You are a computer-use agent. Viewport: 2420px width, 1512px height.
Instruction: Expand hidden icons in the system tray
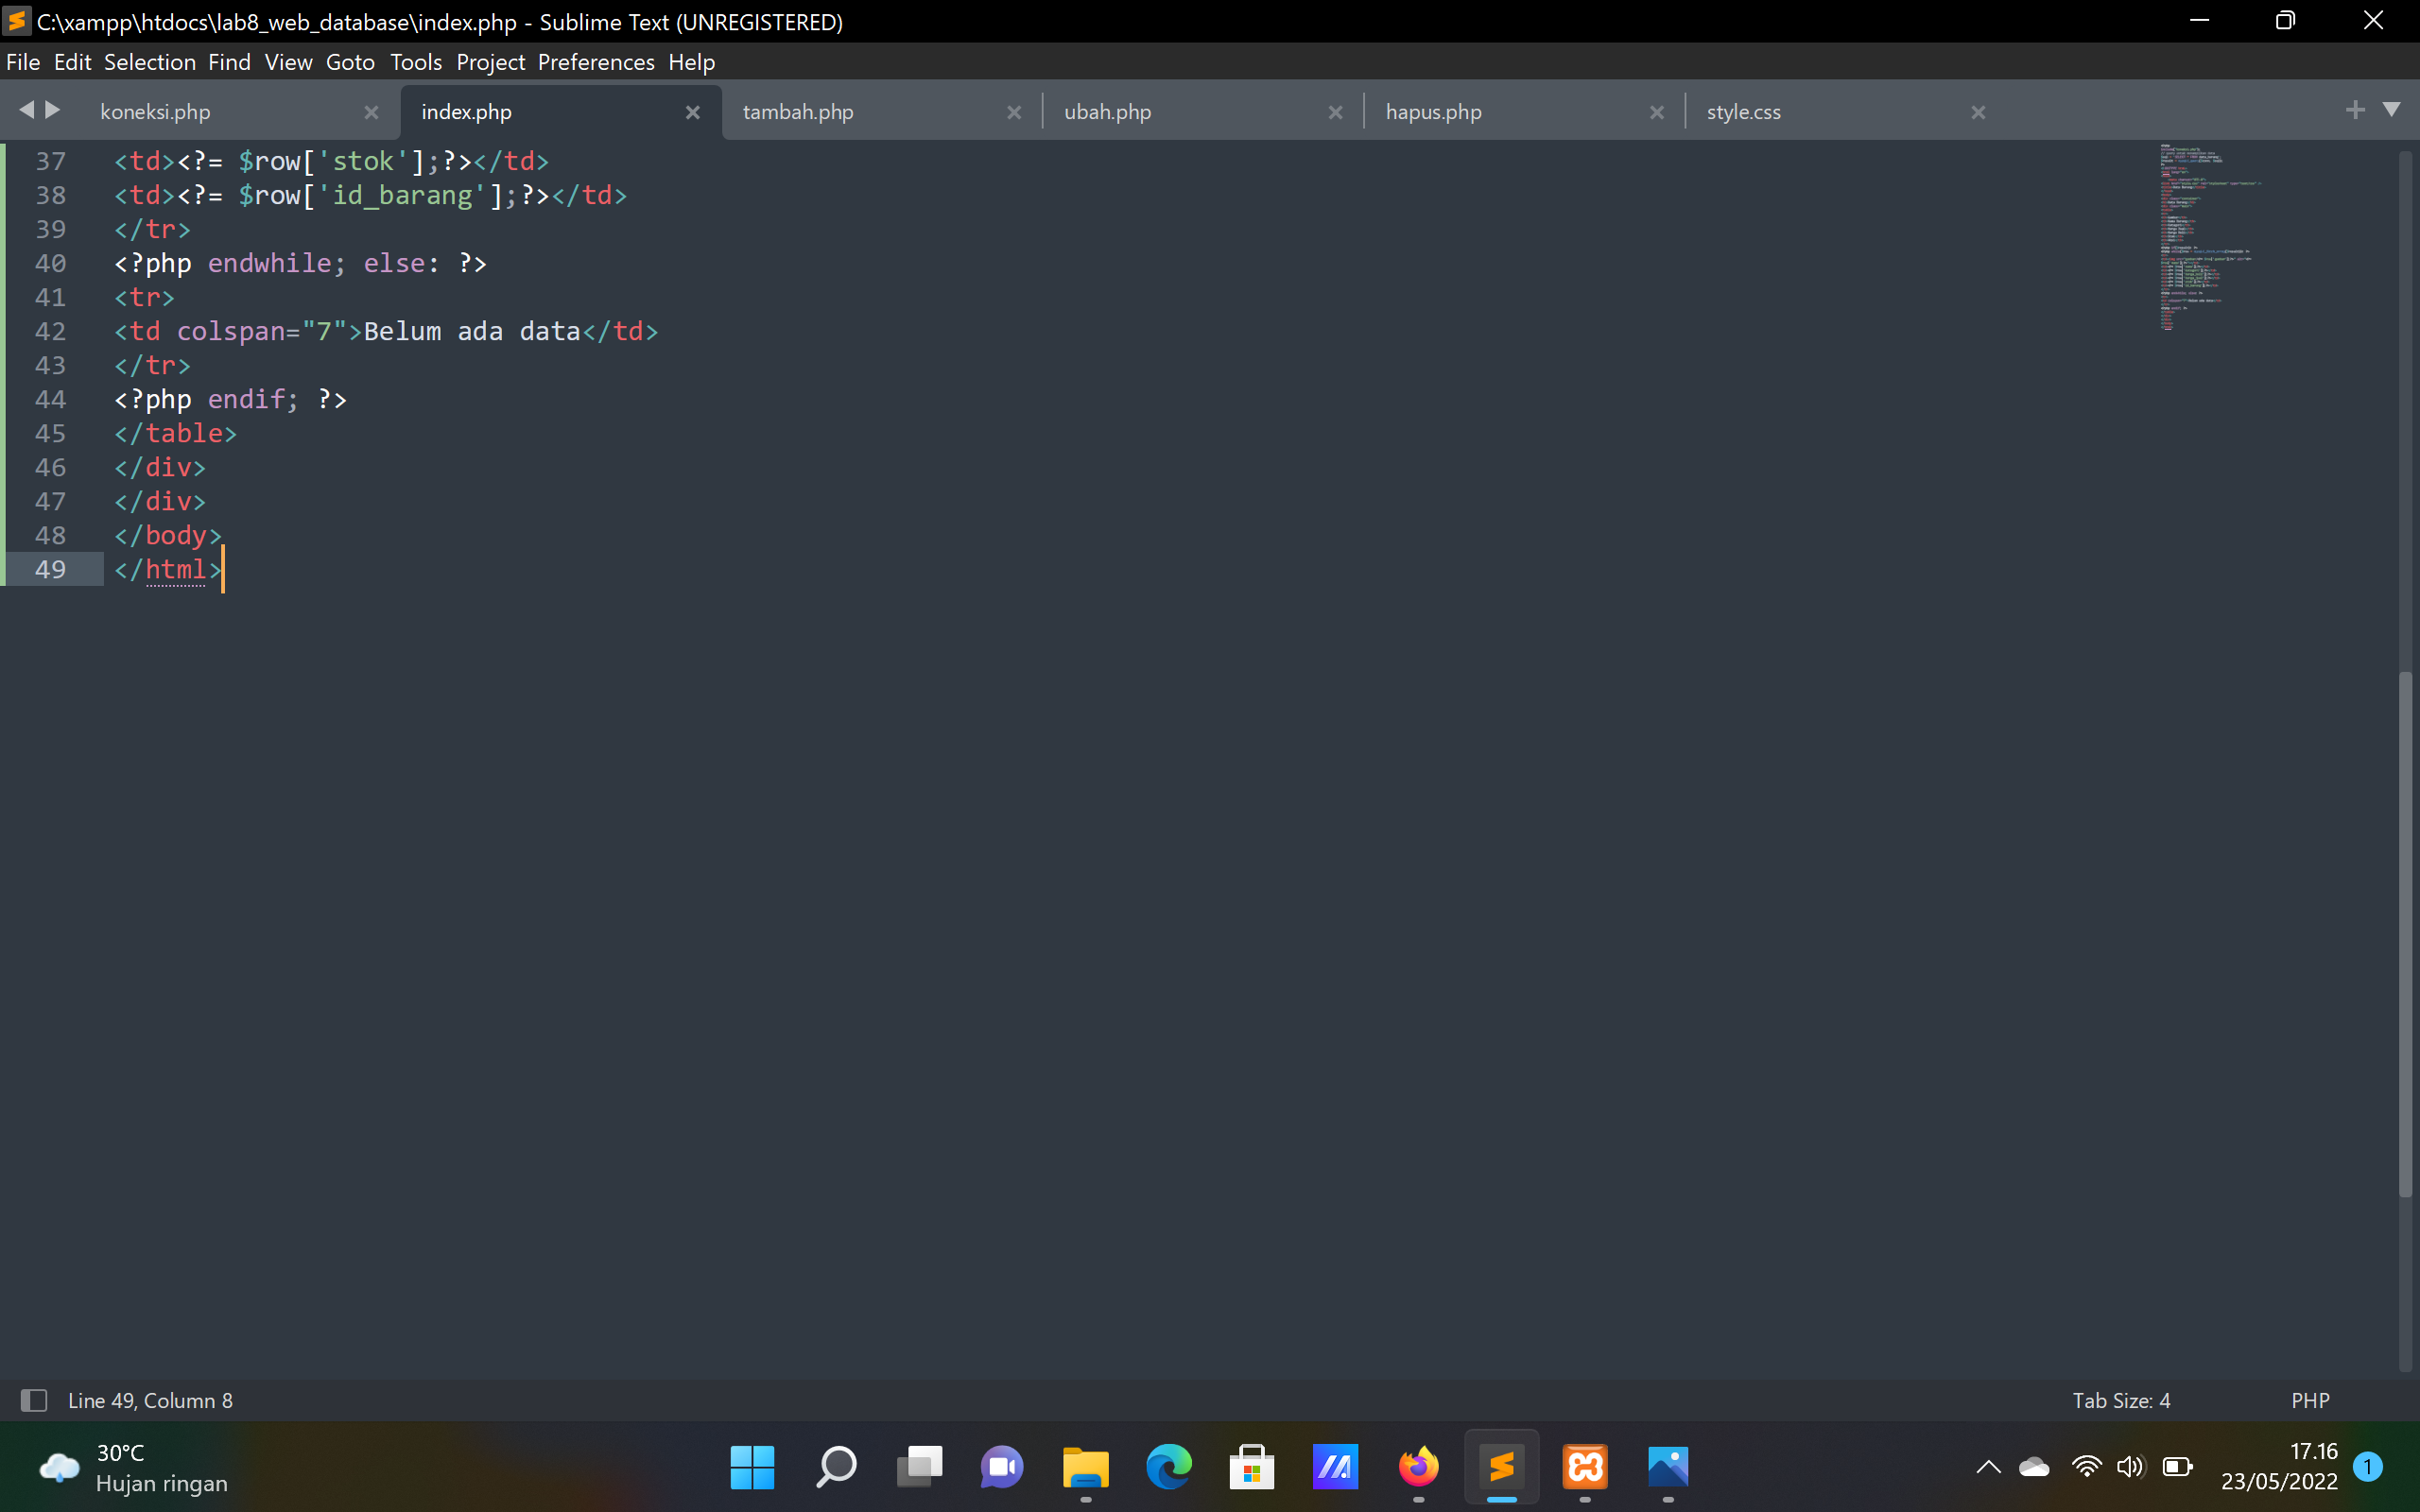click(x=1988, y=1468)
